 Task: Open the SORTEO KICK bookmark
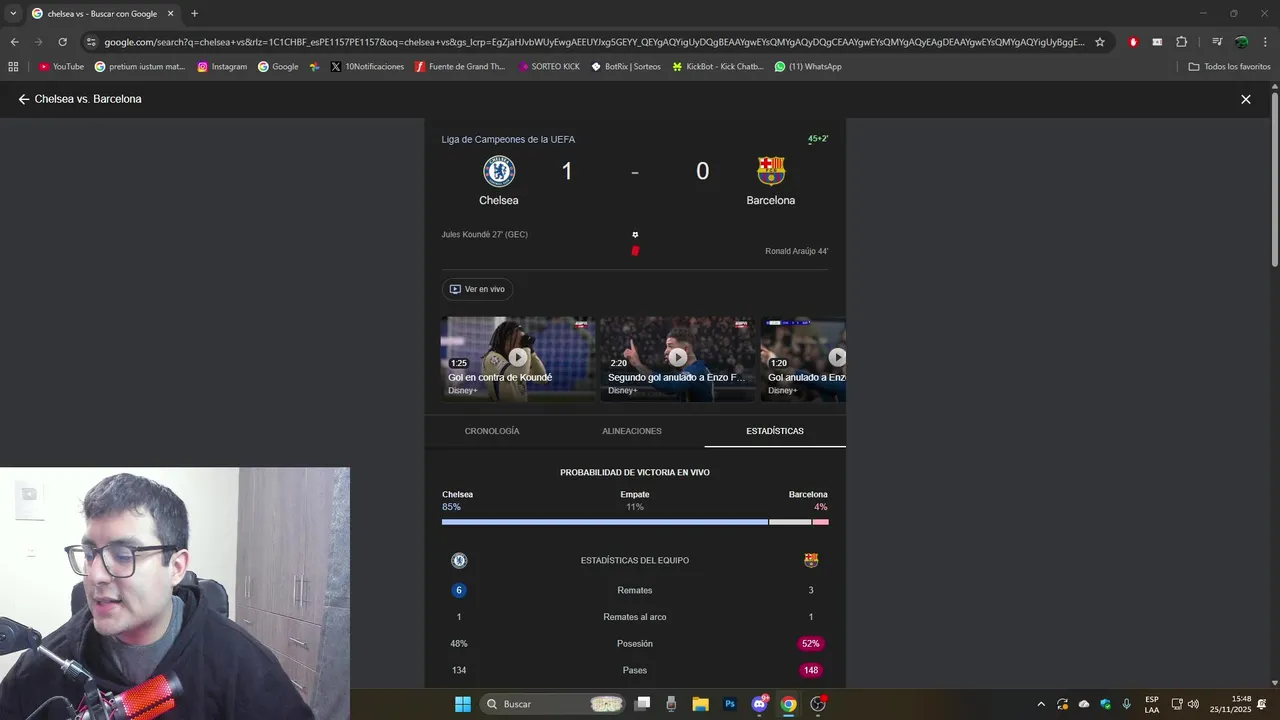coord(549,67)
